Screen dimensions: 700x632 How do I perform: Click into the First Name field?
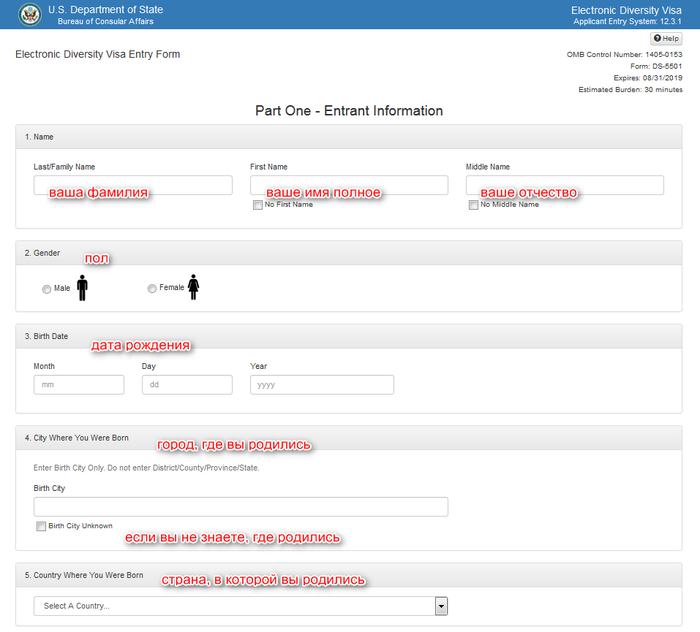[349, 185]
